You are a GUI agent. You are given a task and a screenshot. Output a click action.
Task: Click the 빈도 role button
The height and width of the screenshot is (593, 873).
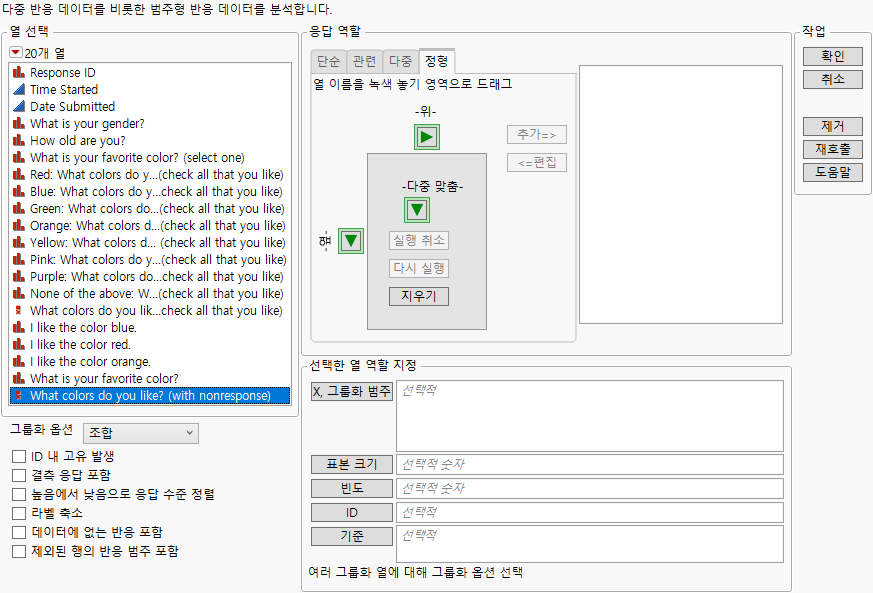click(352, 488)
